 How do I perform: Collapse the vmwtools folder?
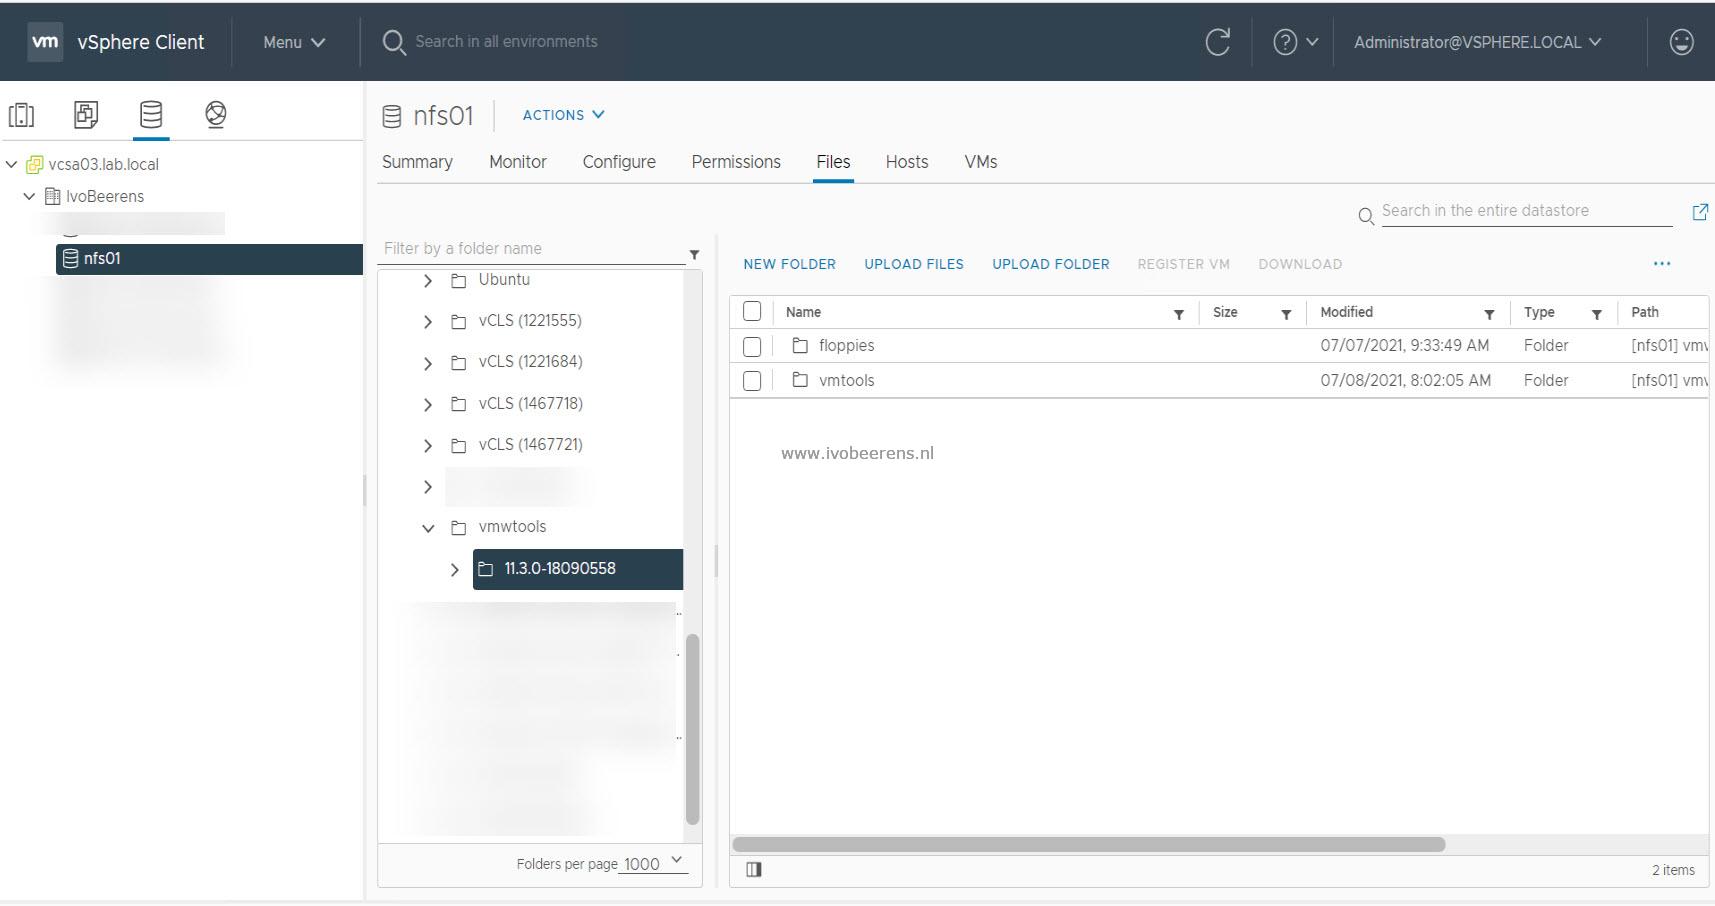[428, 528]
